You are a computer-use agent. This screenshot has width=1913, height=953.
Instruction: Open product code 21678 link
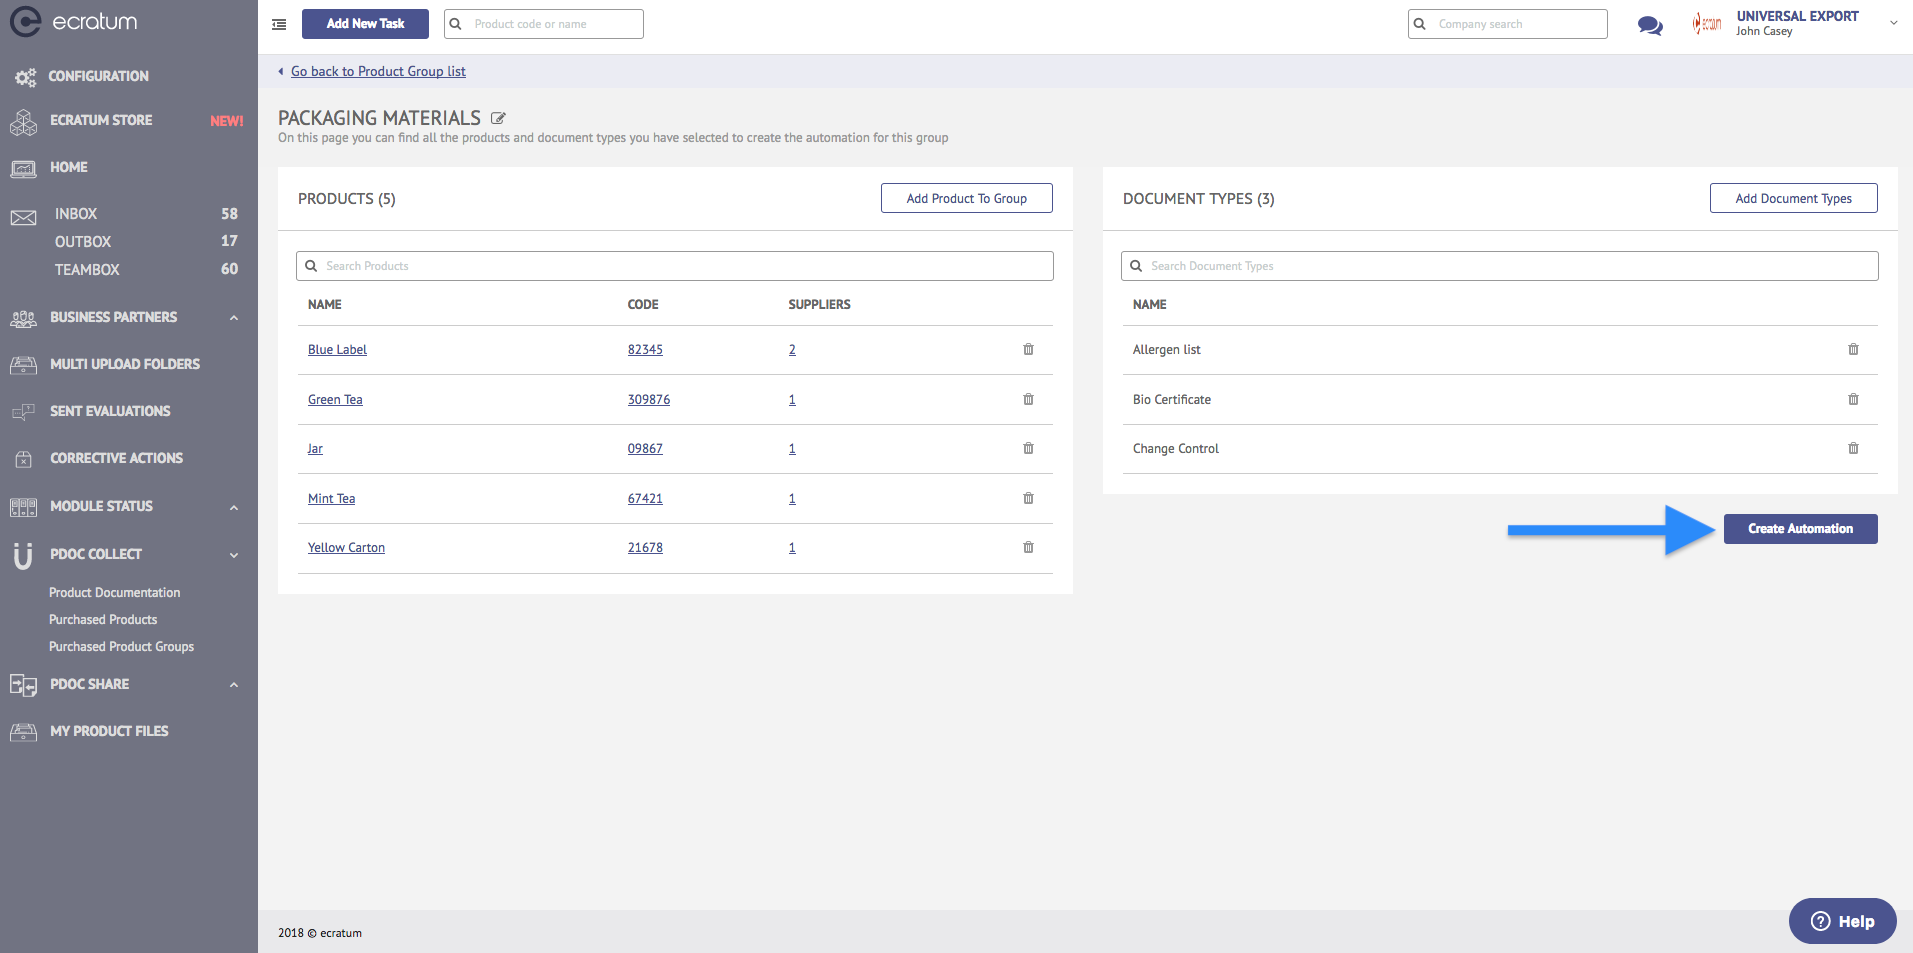(x=645, y=548)
